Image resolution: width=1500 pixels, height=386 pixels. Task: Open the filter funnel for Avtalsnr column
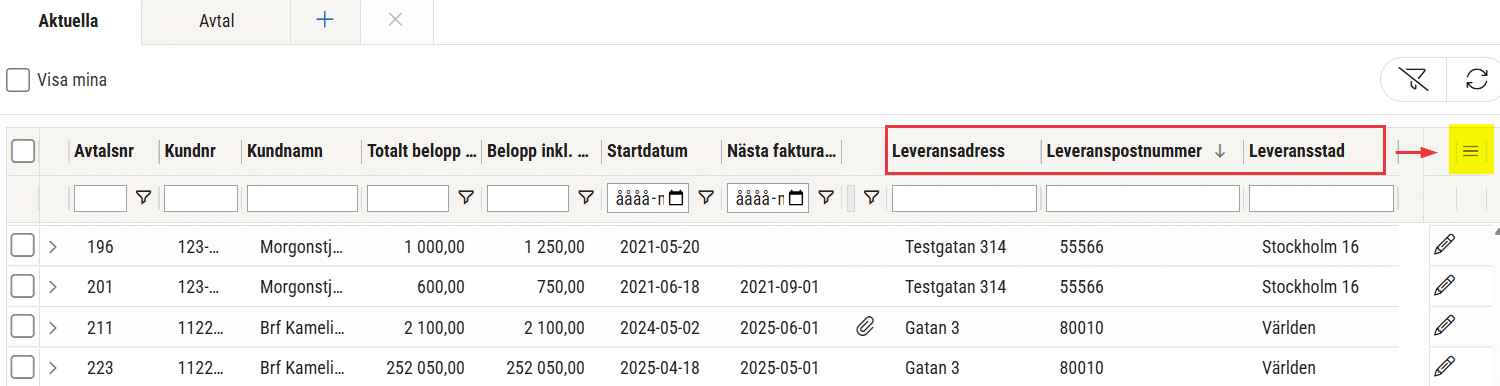pos(143,199)
